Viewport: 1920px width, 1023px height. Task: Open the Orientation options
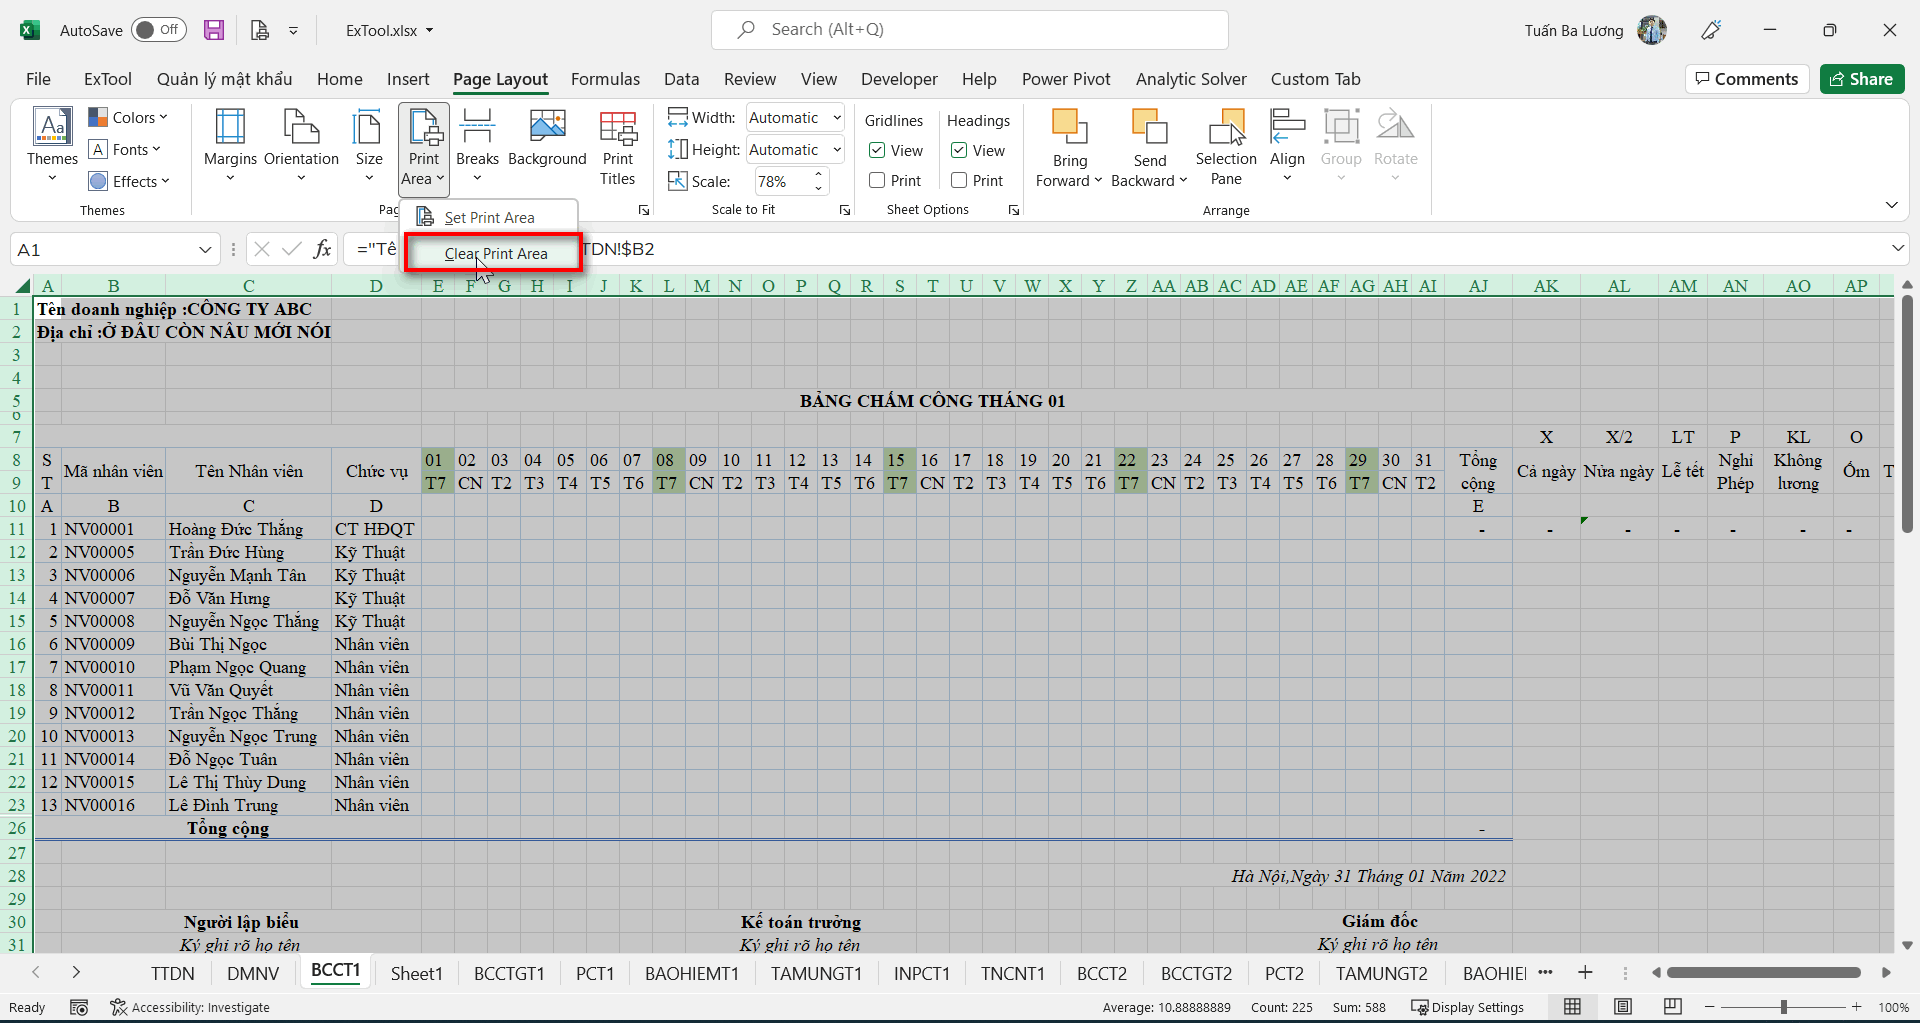(301, 140)
